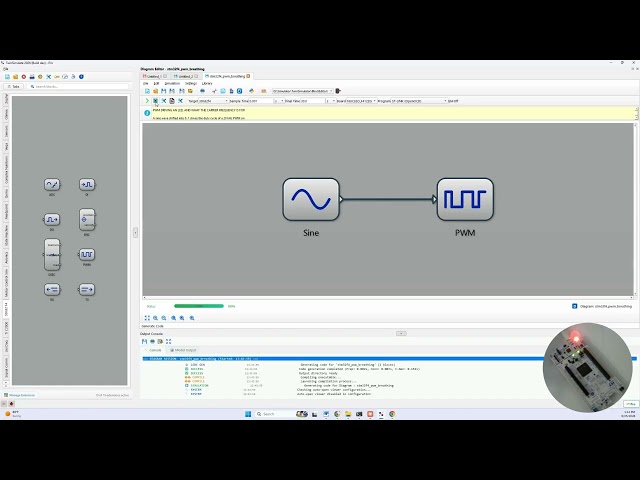Open the File menu in Diagram Editor
This screenshot has height=480, width=640.
tap(146, 83)
